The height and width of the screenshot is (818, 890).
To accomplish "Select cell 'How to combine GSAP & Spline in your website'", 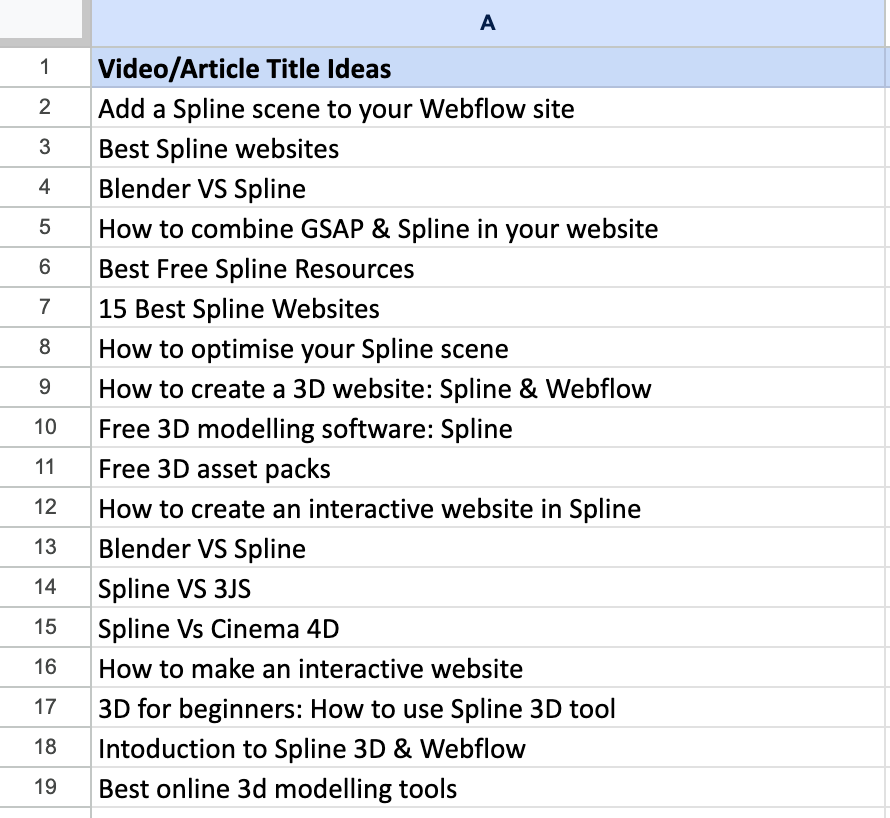I will click(490, 228).
